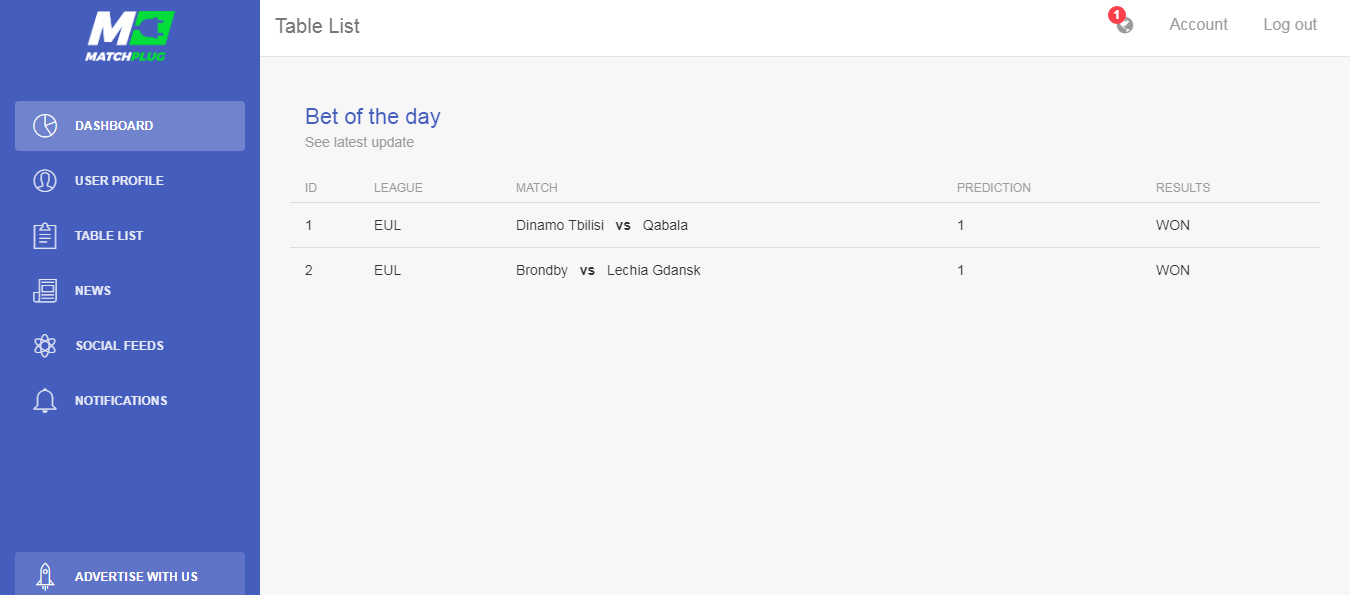Viewport: 1350px width, 595px height.
Task: Open the News newspaper icon
Action: coord(45,291)
